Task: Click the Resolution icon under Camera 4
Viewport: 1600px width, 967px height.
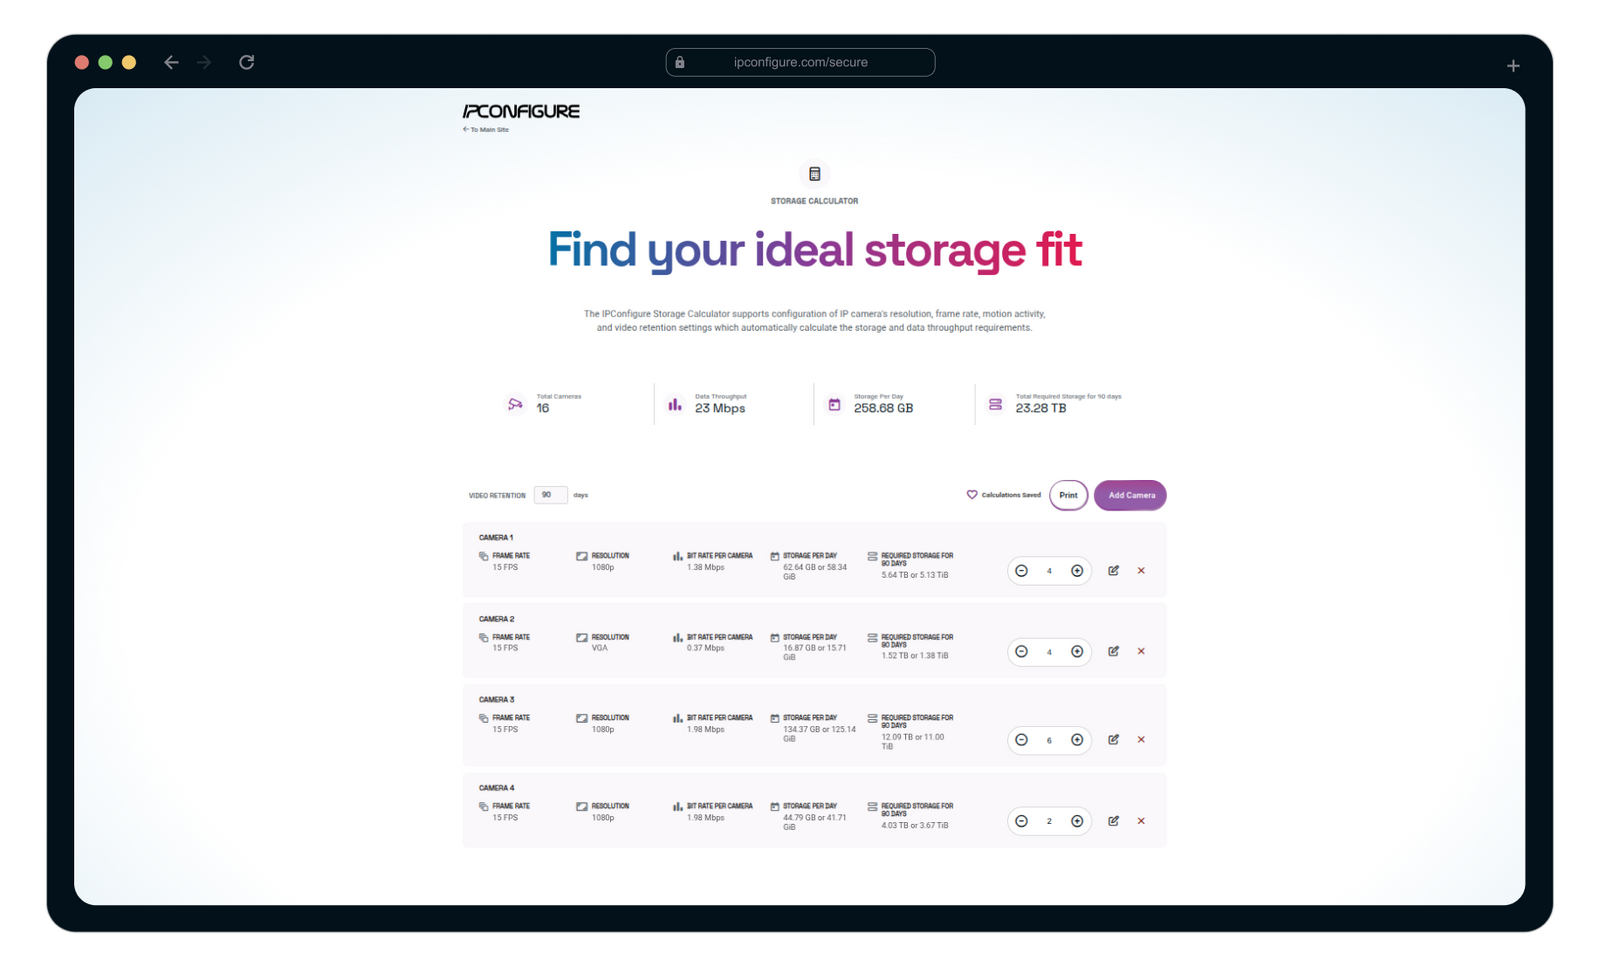Action: pyautogui.click(x=581, y=805)
